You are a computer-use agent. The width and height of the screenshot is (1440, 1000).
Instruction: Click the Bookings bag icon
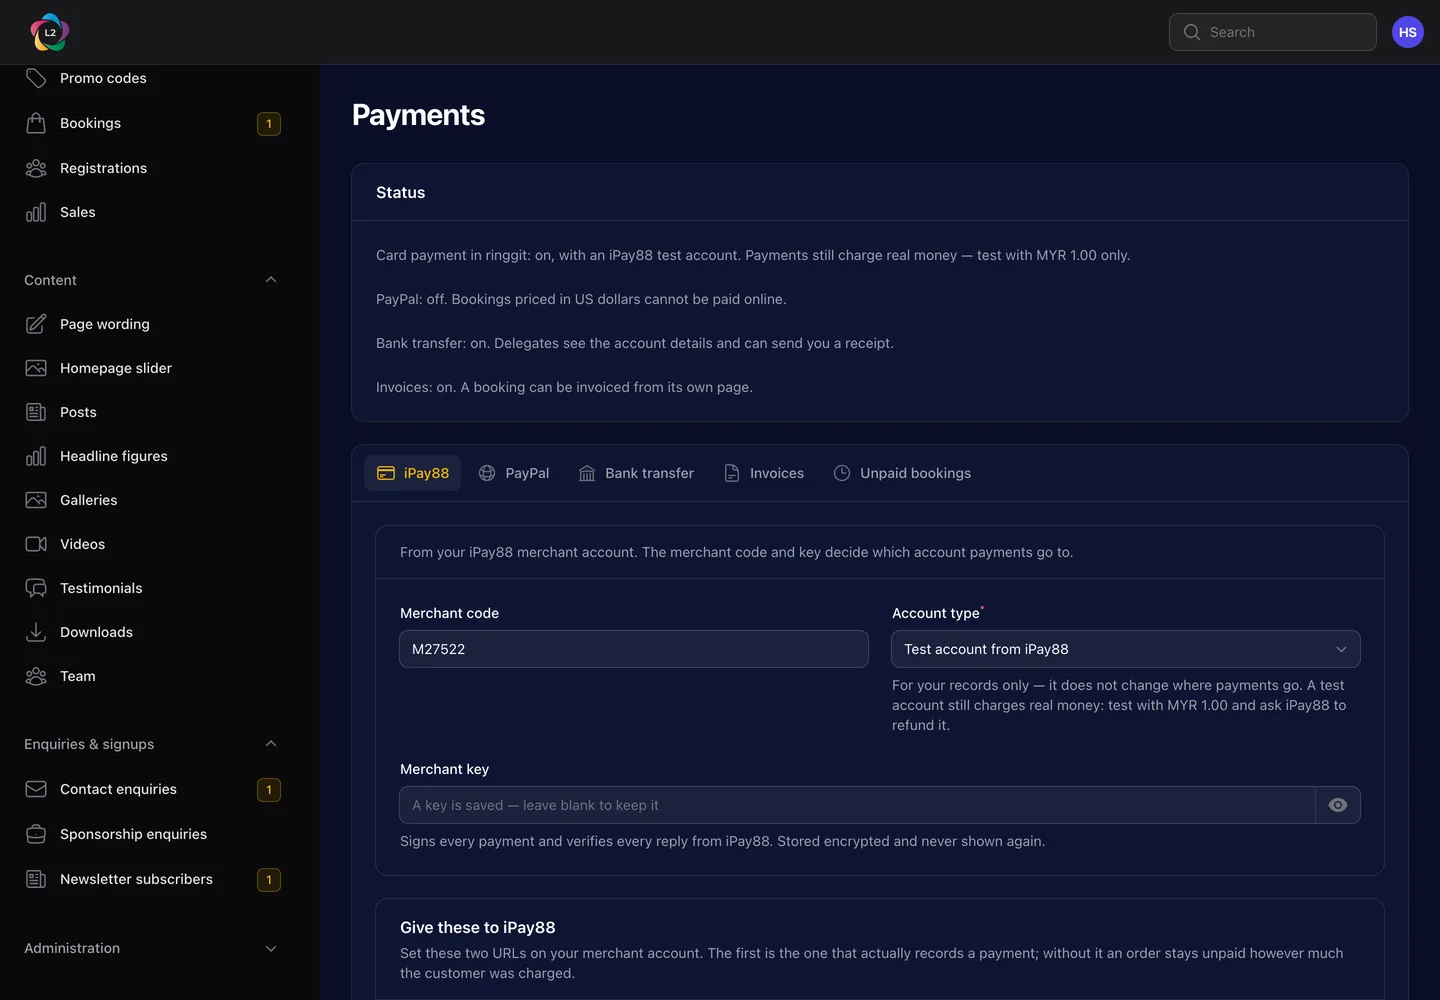(36, 123)
